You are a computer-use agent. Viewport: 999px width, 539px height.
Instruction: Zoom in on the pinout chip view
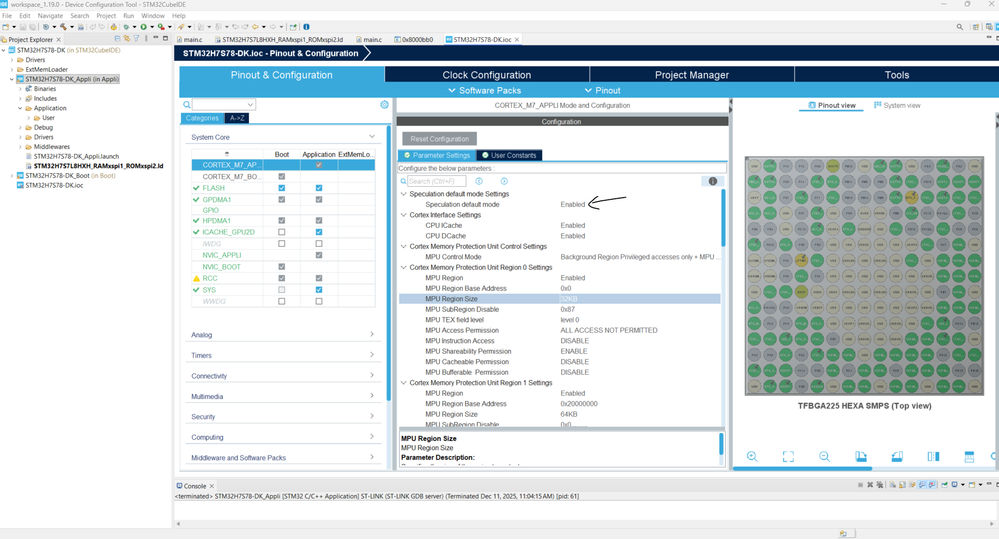click(x=752, y=456)
